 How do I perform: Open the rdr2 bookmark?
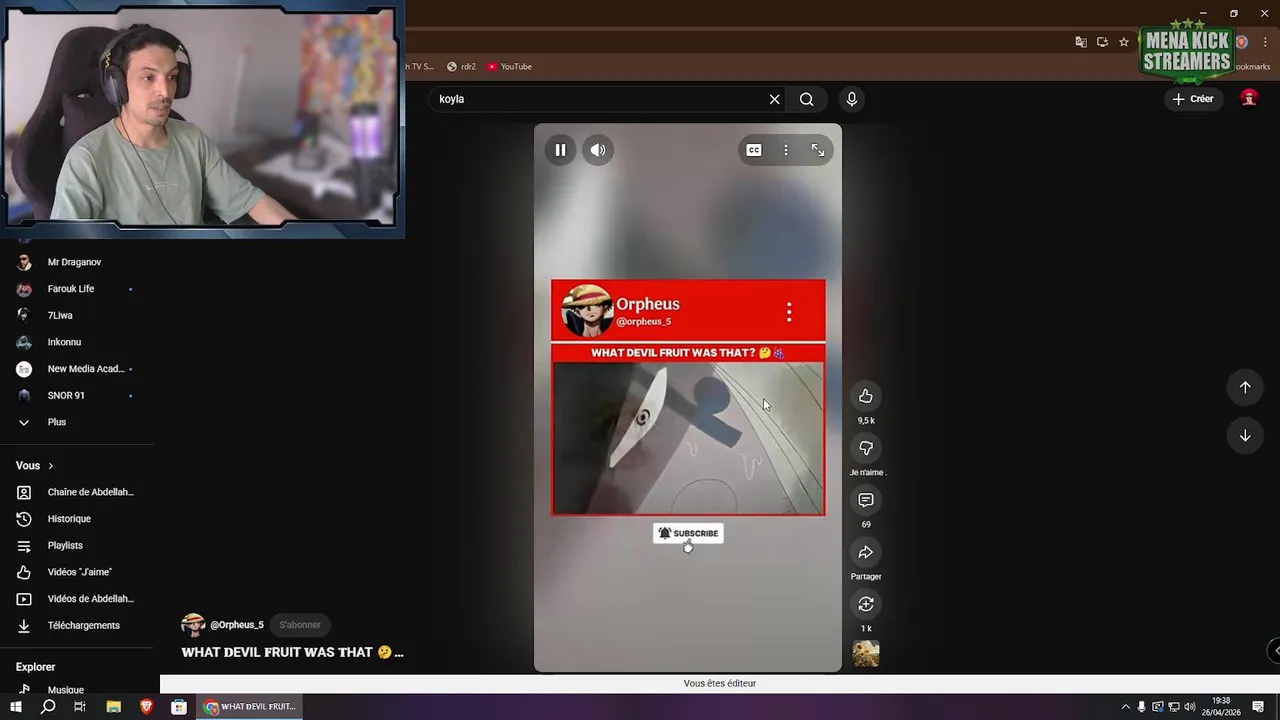[461, 67]
